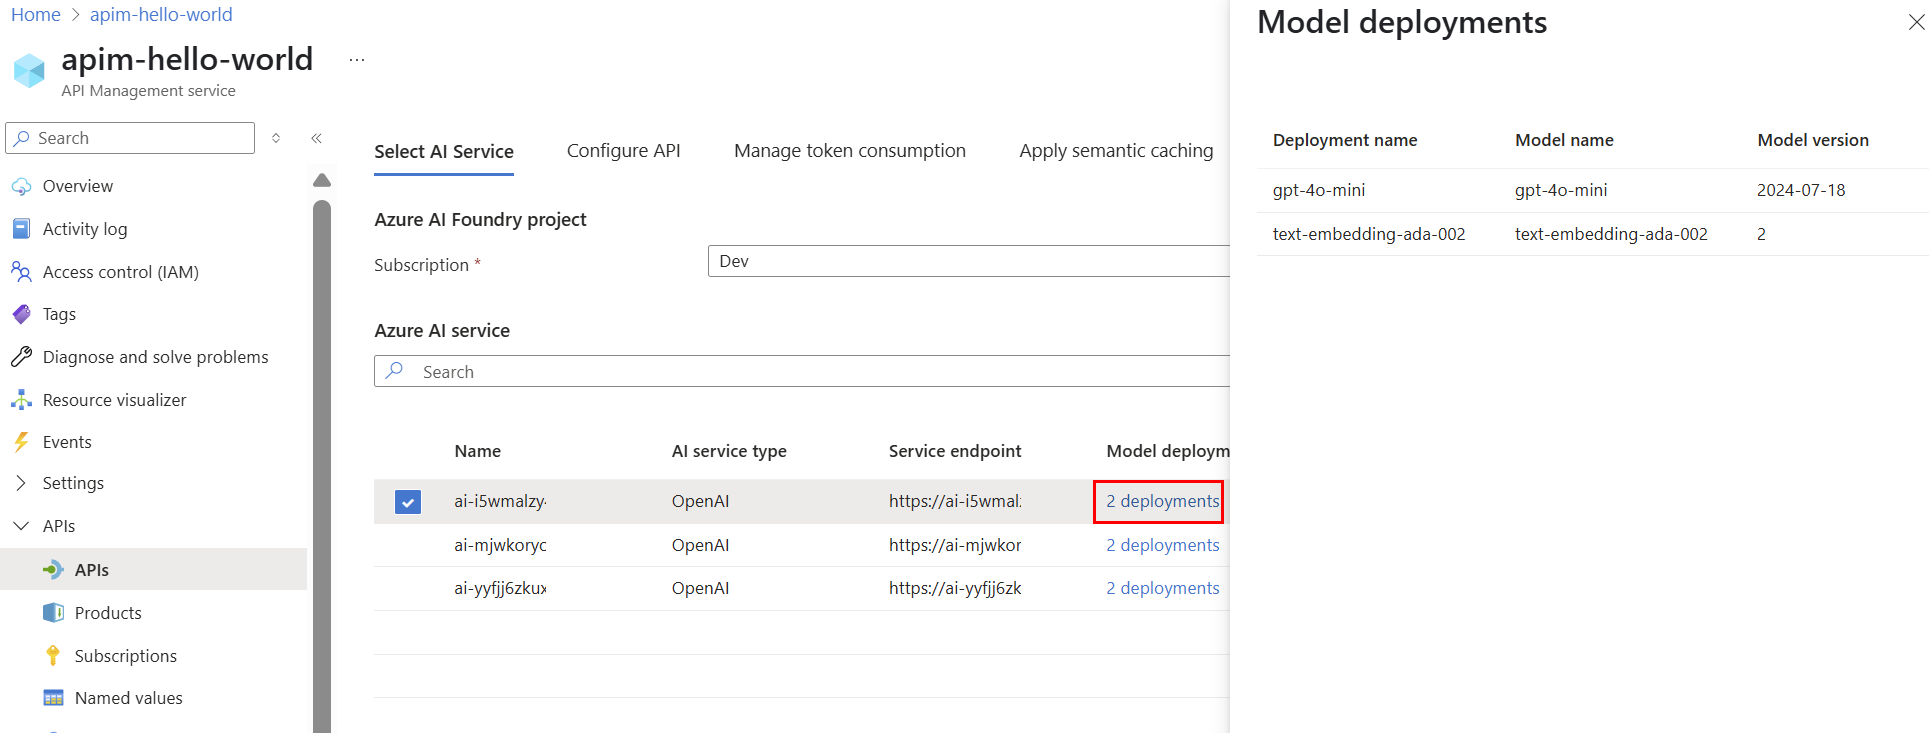1929x733 pixels.
Task: Click the Activity log icon
Action: tap(21, 229)
